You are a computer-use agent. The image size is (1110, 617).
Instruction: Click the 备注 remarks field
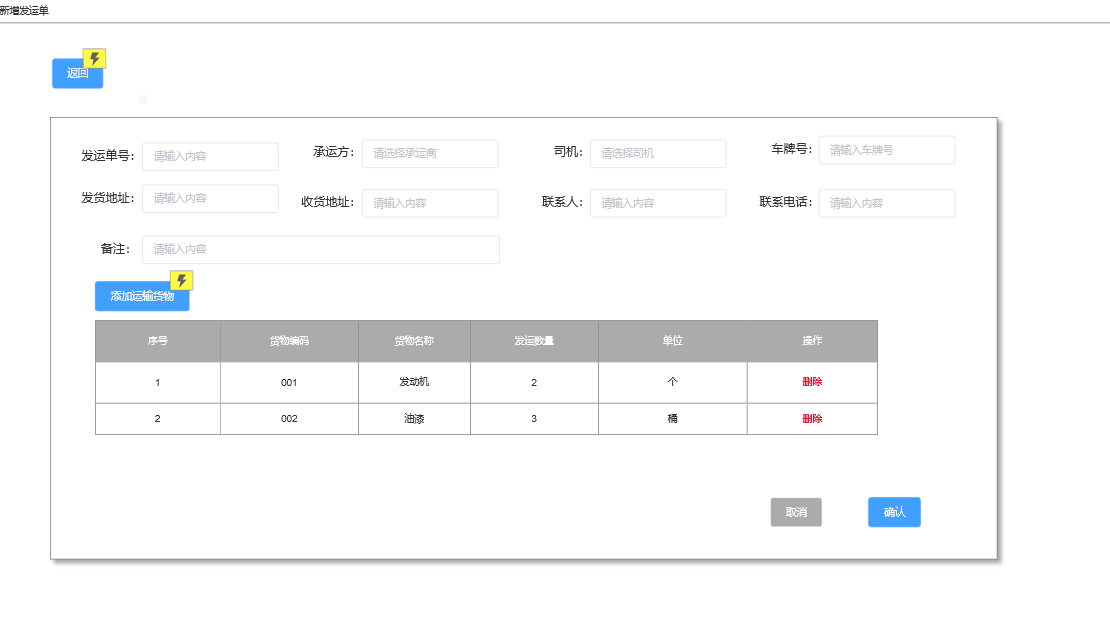click(320, 249)
